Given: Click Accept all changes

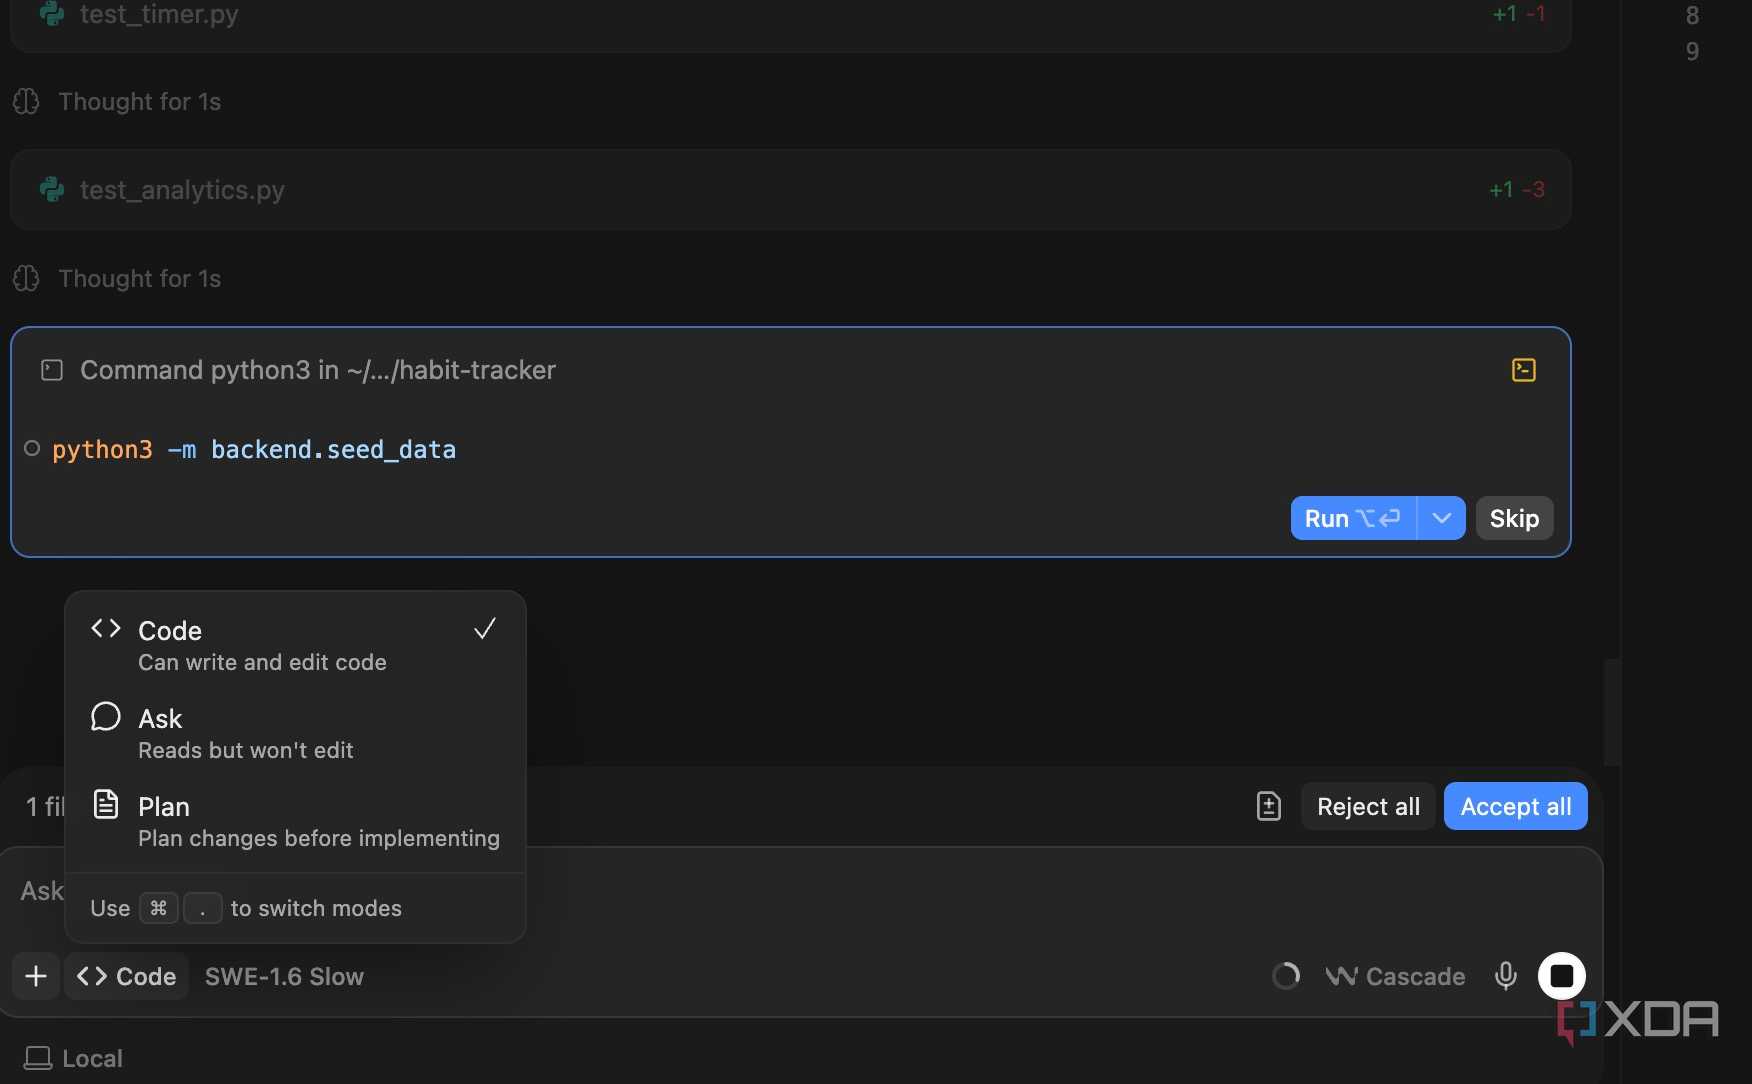Looking at the screenshot, I should (x=1515, y=806).
